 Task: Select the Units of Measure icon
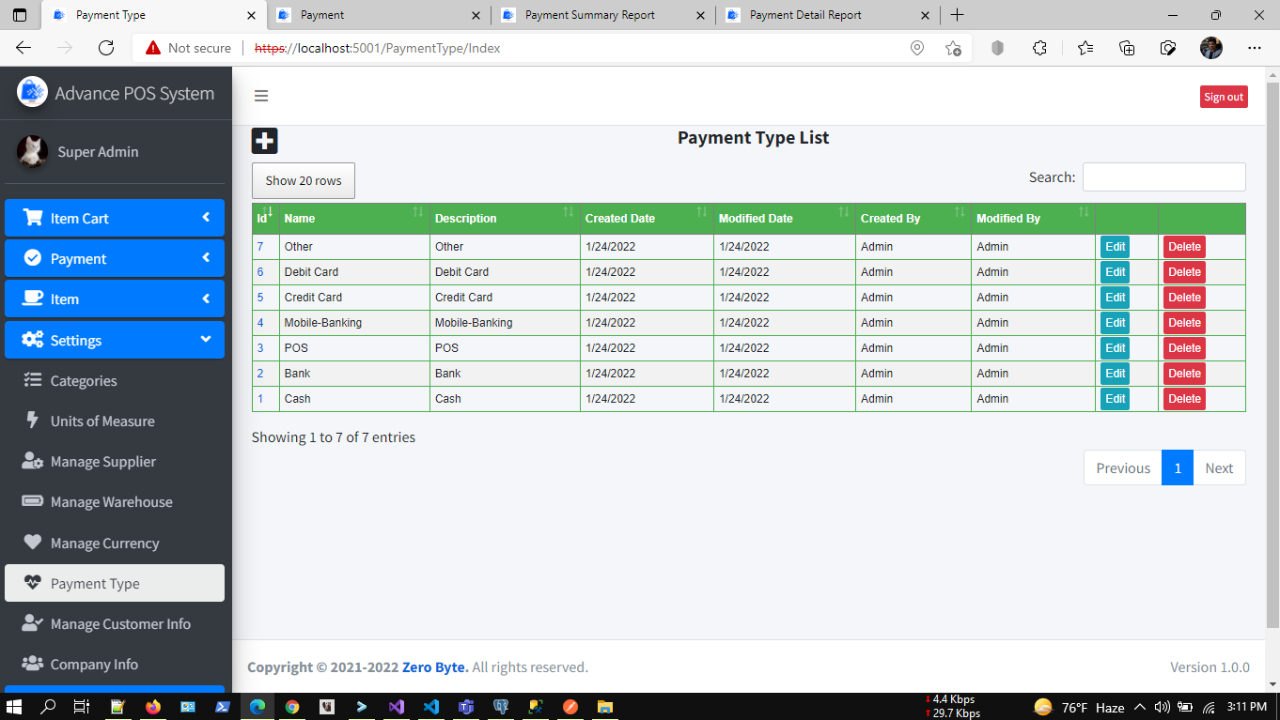point(31,421)
